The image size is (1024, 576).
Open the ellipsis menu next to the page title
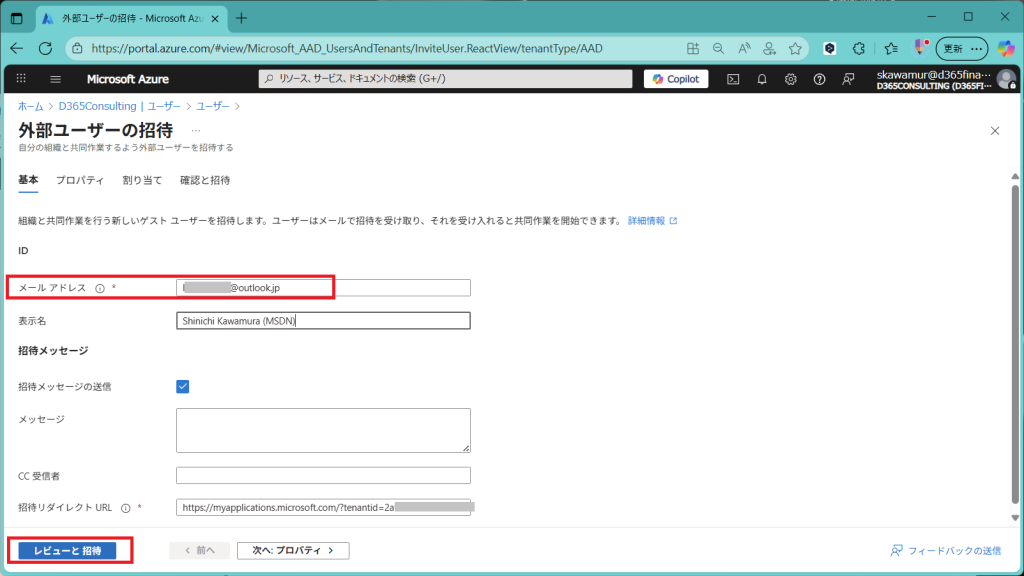pos(196,131)
